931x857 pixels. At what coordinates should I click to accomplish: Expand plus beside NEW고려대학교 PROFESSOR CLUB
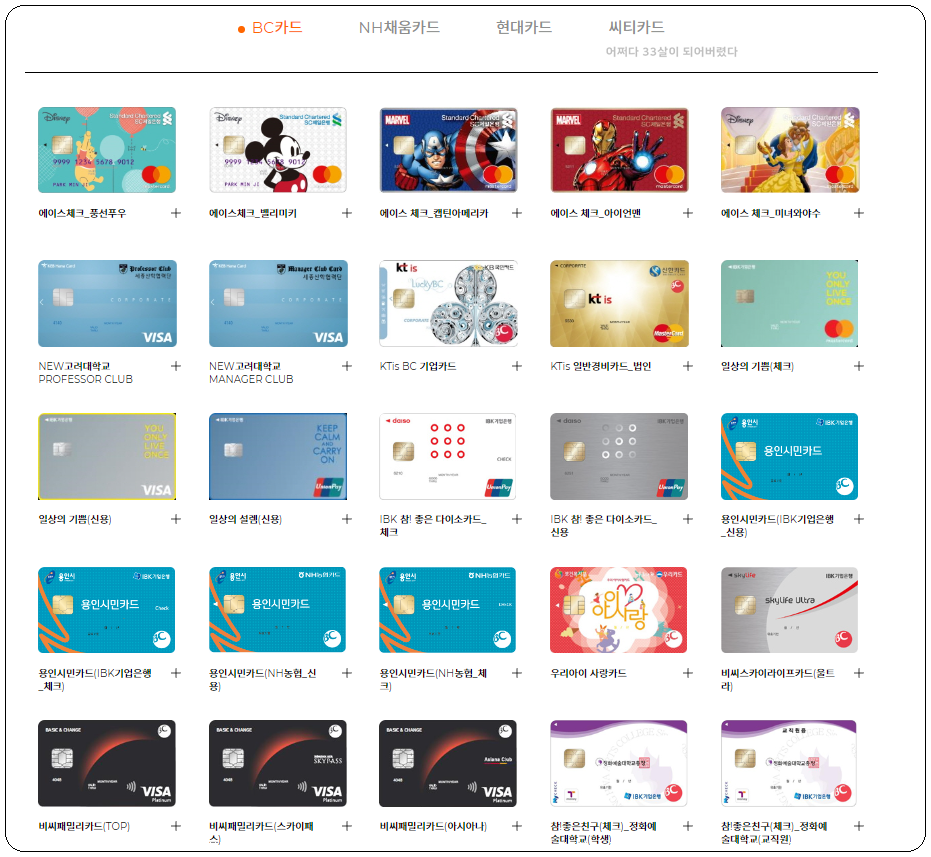176,366
